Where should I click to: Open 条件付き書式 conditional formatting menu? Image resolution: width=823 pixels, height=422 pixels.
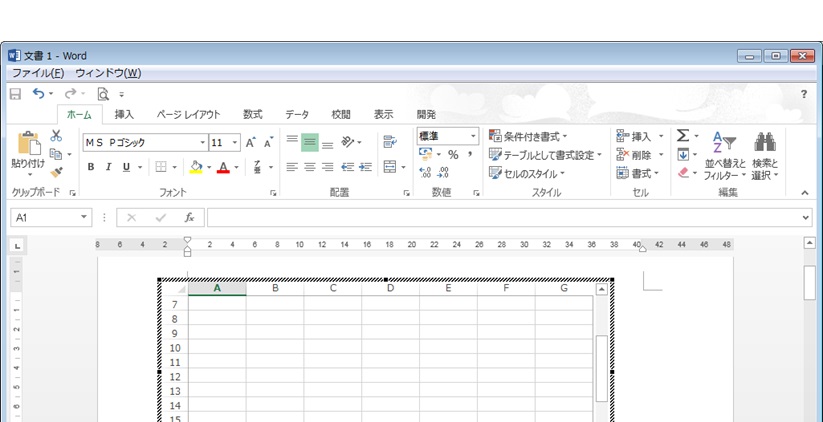pyautogui.click(x=527, y=136)
